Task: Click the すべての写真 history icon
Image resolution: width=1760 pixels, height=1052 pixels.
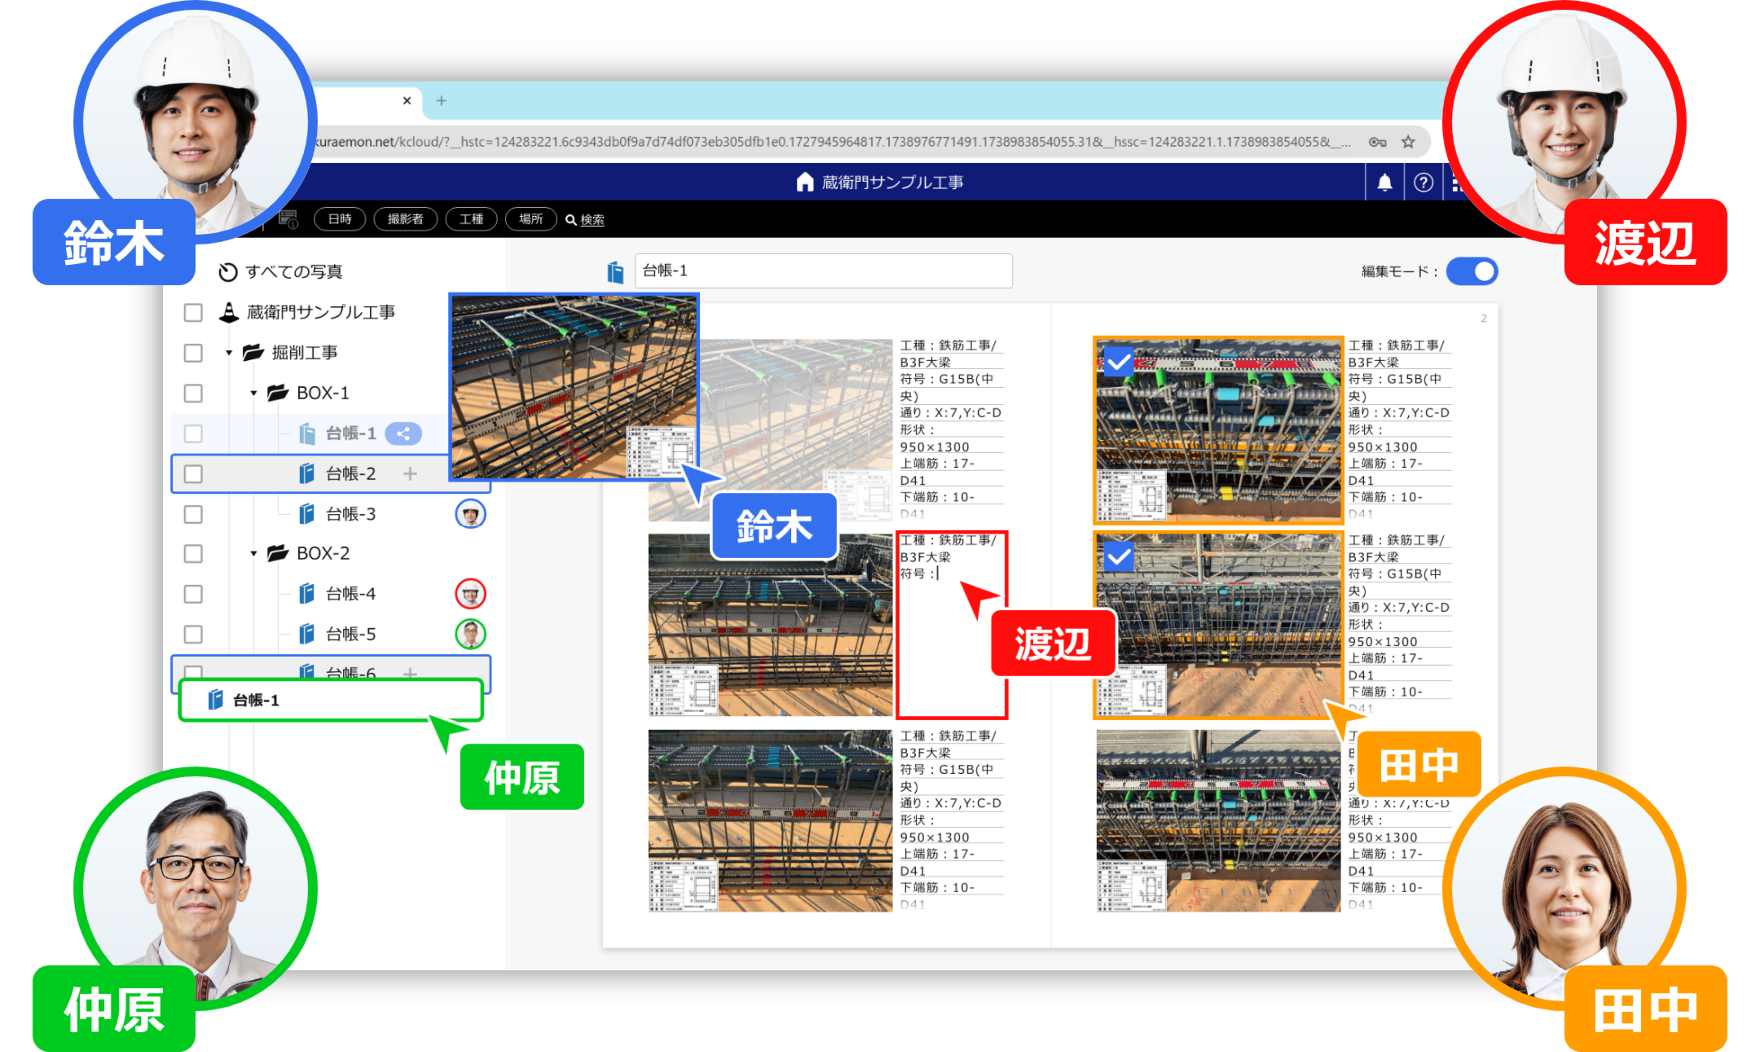Action: click(228, 272)
